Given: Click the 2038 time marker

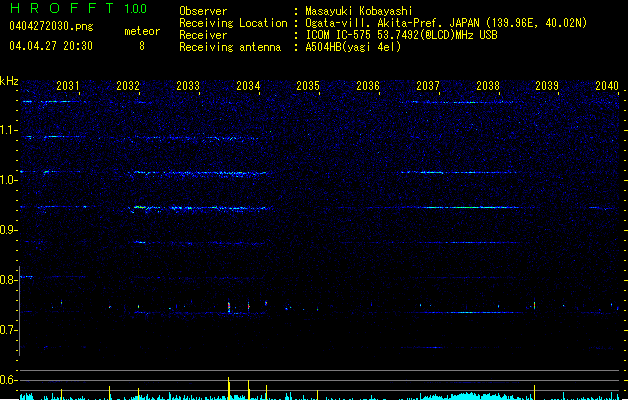Looking at the screenshot, I should click(x=488, y=85).
